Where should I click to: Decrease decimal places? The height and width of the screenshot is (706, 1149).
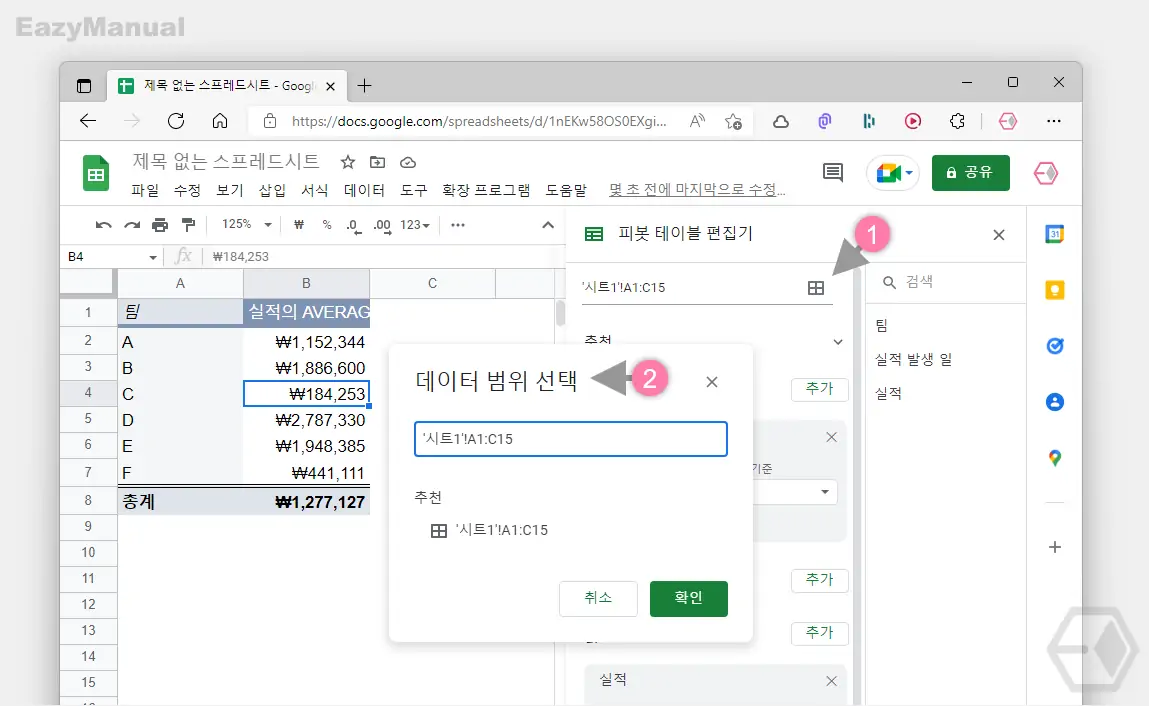click(x=354, y=226)
